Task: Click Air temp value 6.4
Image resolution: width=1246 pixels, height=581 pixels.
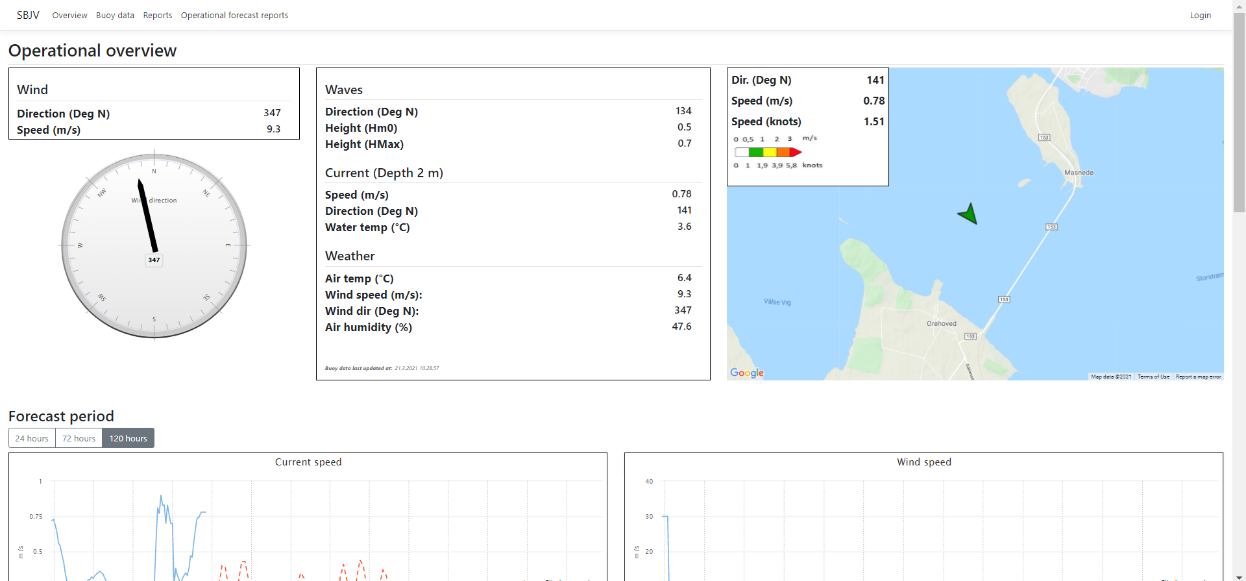Action: pos(684,278)
